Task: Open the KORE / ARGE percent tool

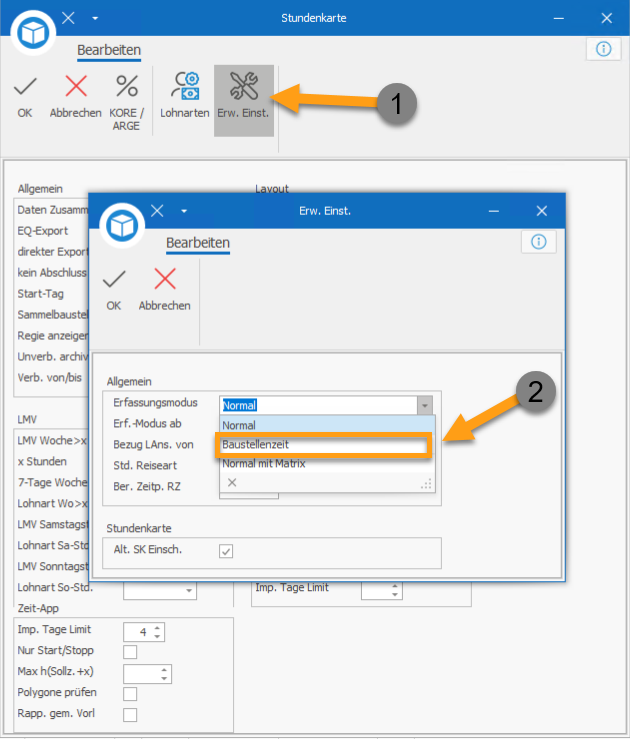Action: tap(127, 87)
